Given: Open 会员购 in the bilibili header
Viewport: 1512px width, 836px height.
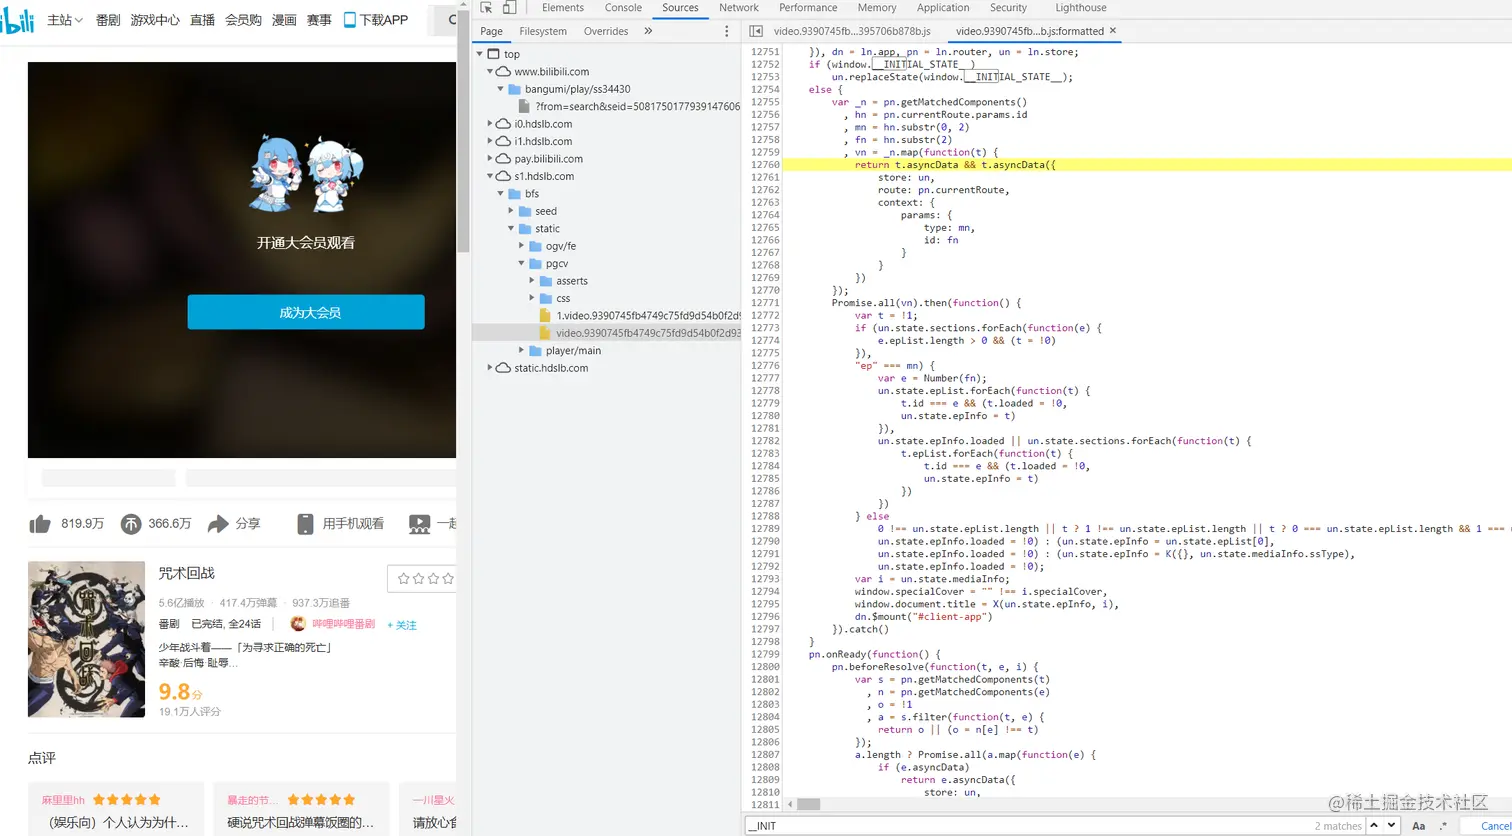Looking at the screenshot, I should [244, 20].
